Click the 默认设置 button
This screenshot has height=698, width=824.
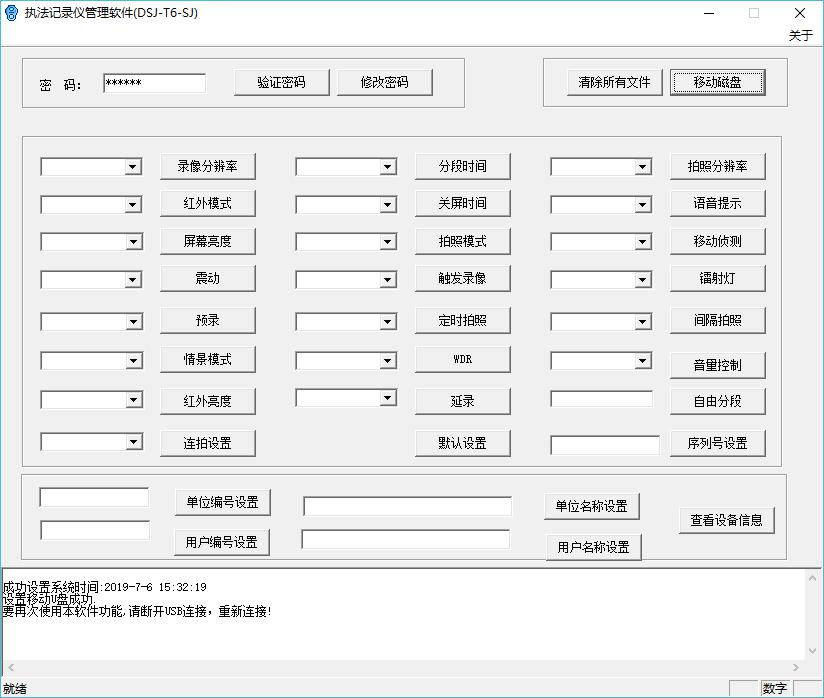click(462, 443)
